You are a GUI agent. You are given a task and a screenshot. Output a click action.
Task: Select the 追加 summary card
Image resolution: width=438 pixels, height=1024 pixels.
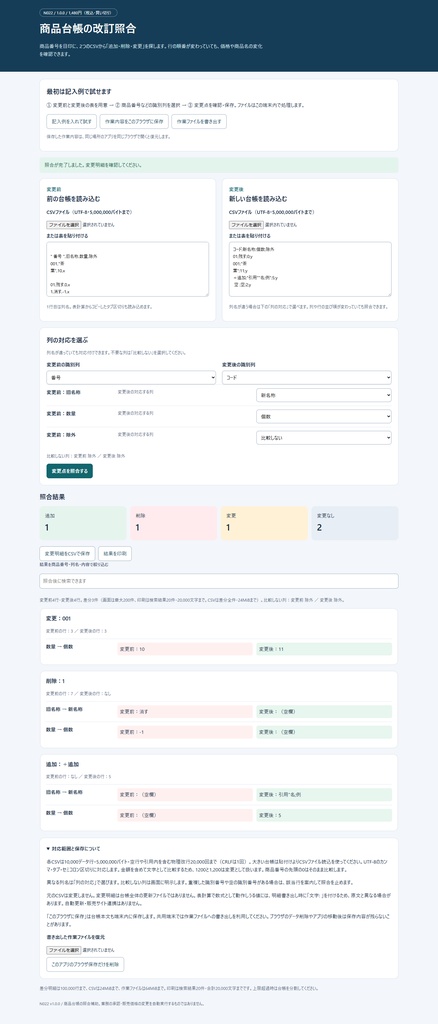point(83,523)
